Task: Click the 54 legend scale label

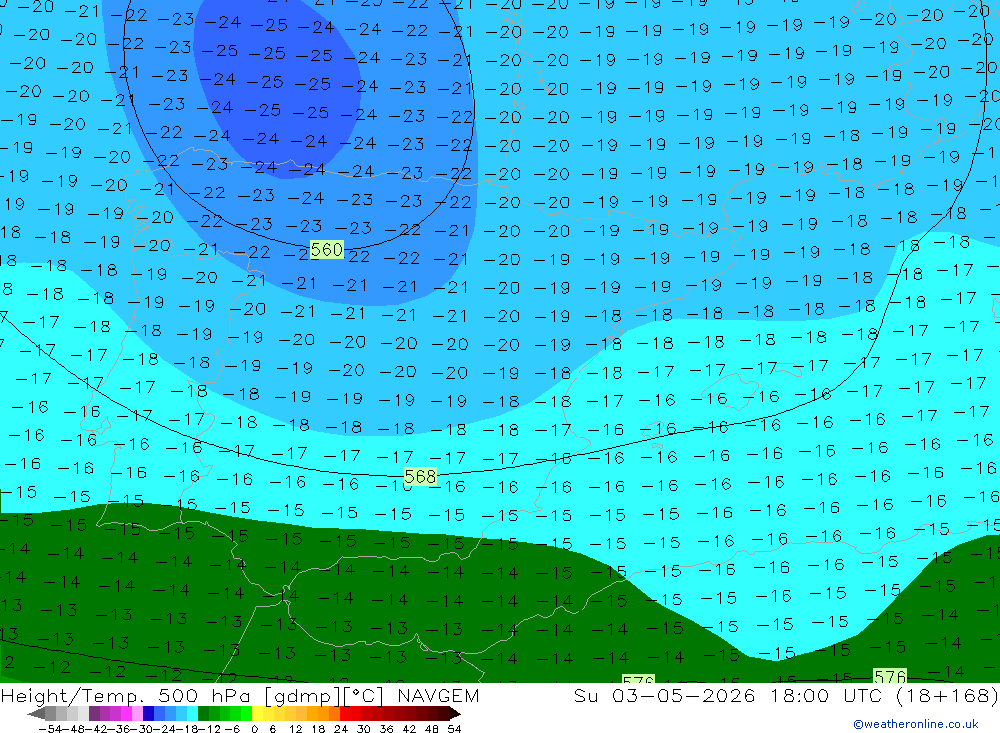Action: (x=454, y=729)
